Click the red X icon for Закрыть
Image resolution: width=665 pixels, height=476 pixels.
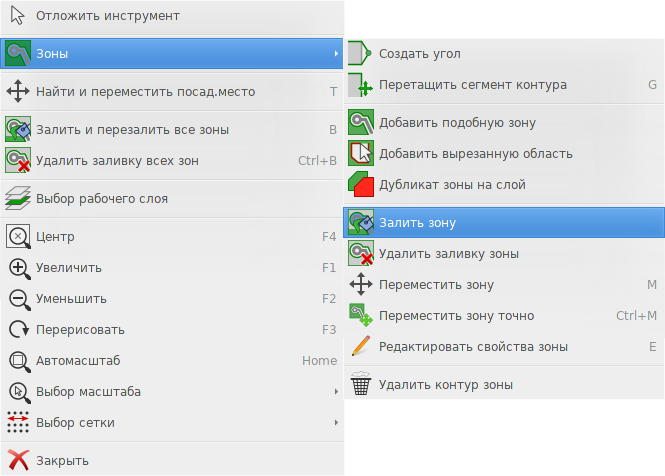(x=18, y=460)
